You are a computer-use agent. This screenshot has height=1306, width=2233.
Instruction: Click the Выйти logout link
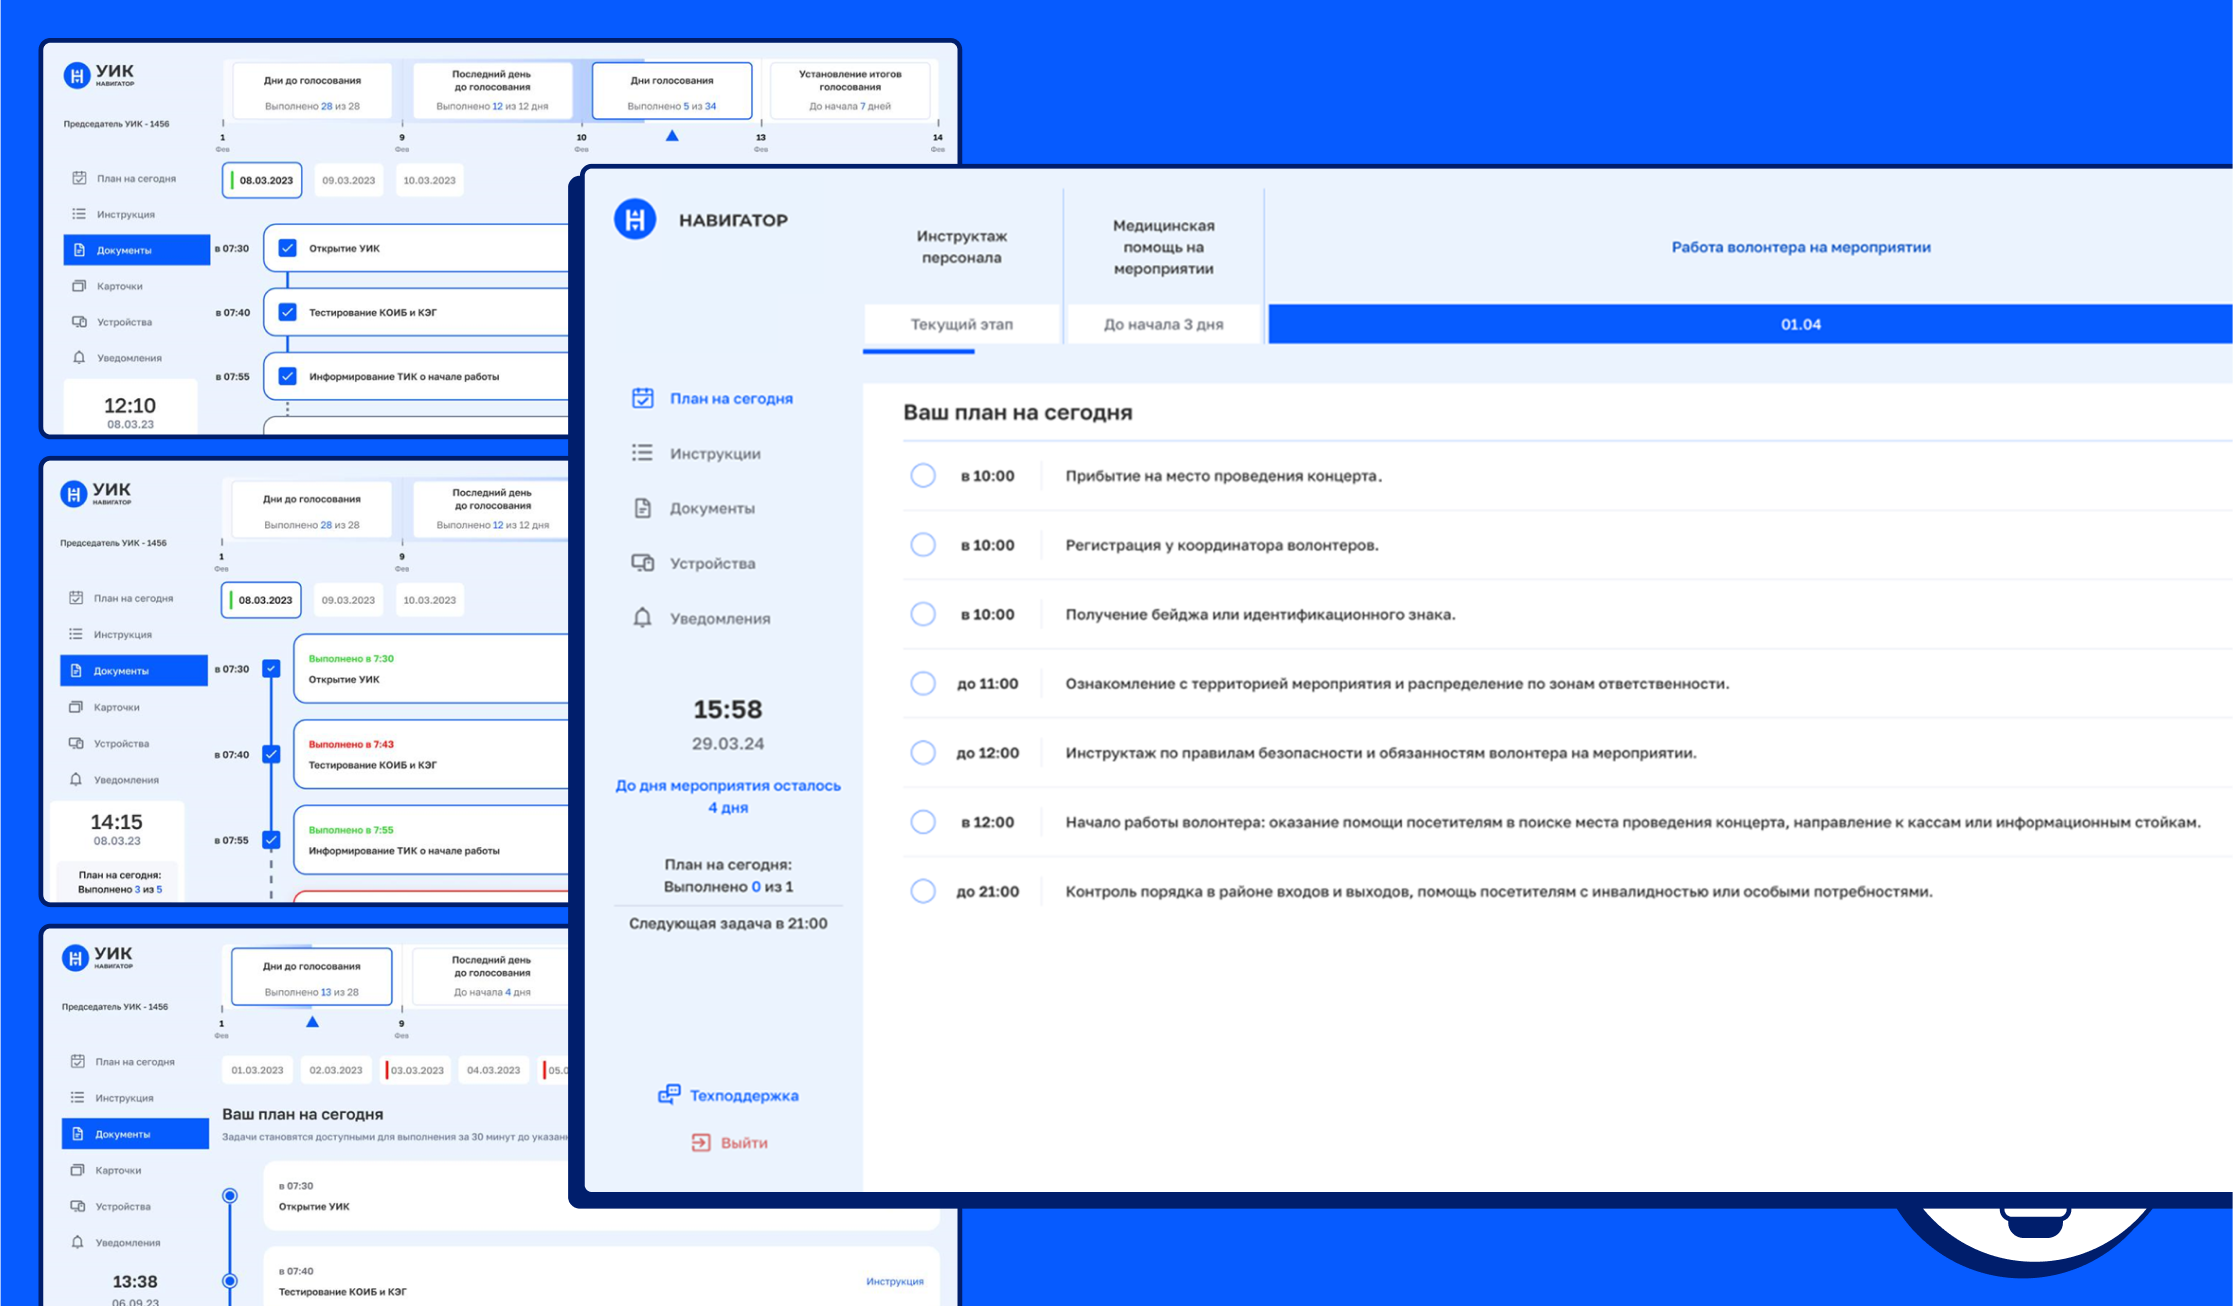point(744,1142)
